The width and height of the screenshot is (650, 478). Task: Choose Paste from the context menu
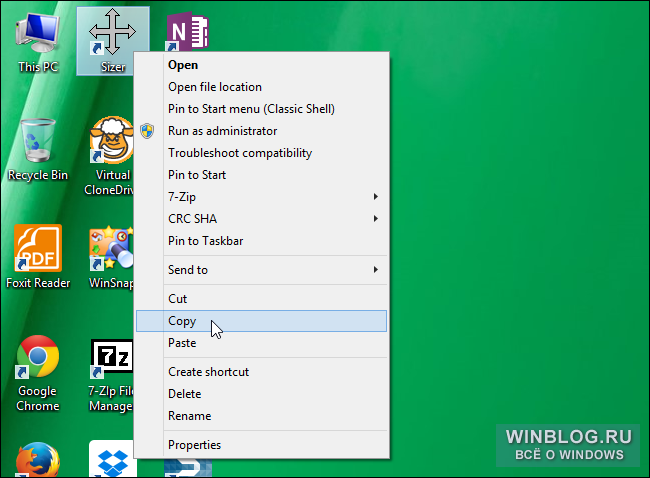pos(262,343)
